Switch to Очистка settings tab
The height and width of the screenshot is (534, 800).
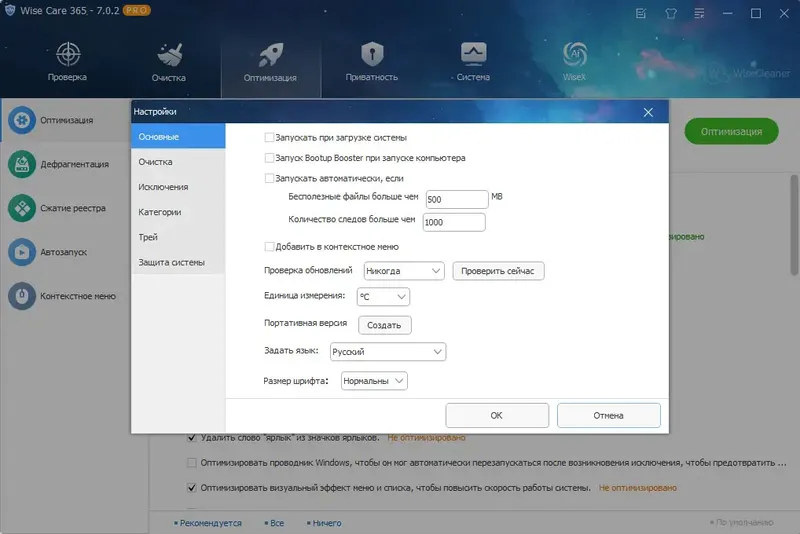tap(178, 162)
